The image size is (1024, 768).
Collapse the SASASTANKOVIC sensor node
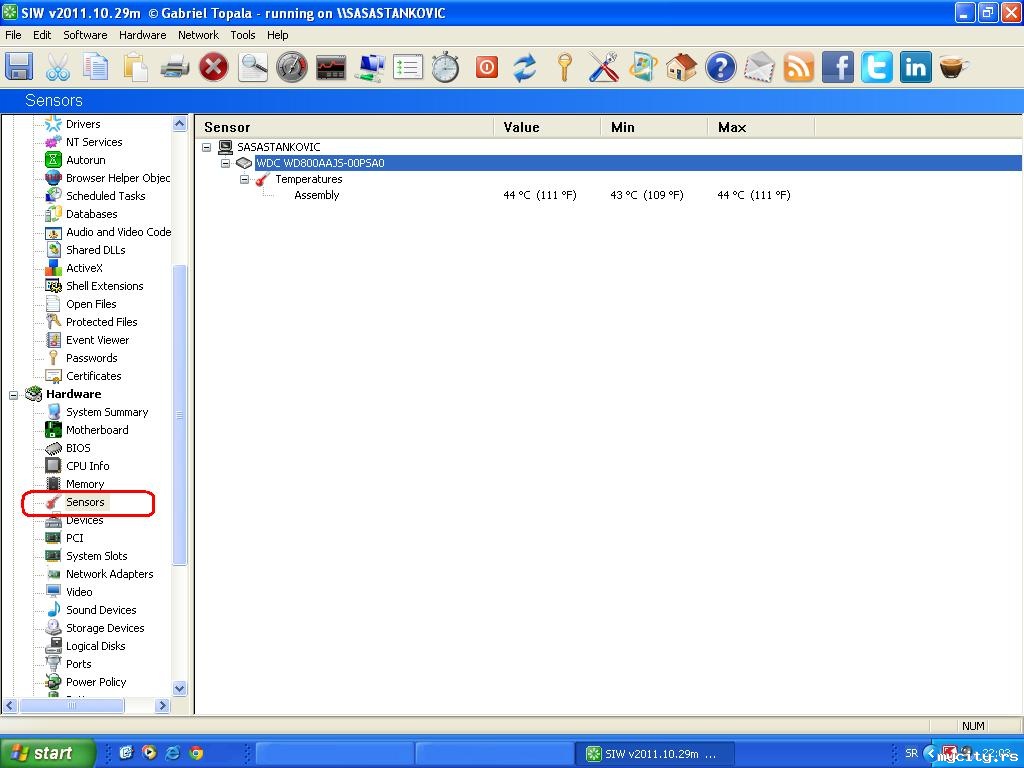point(207,147)
